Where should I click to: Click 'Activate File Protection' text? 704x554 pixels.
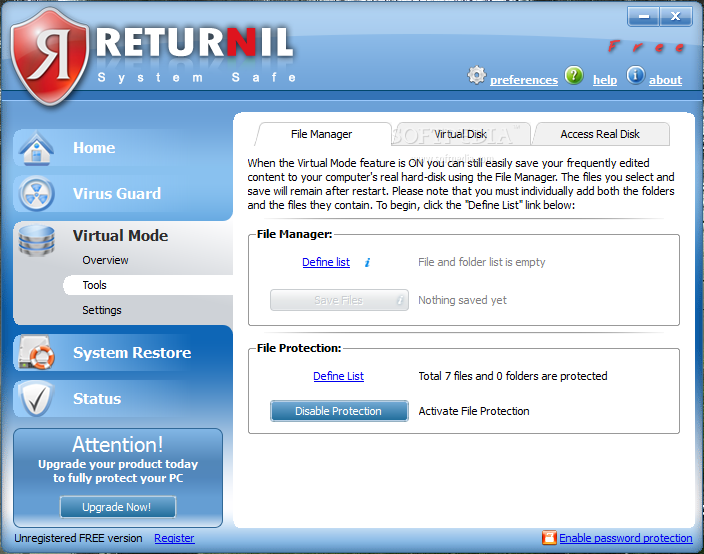(474, 411)
